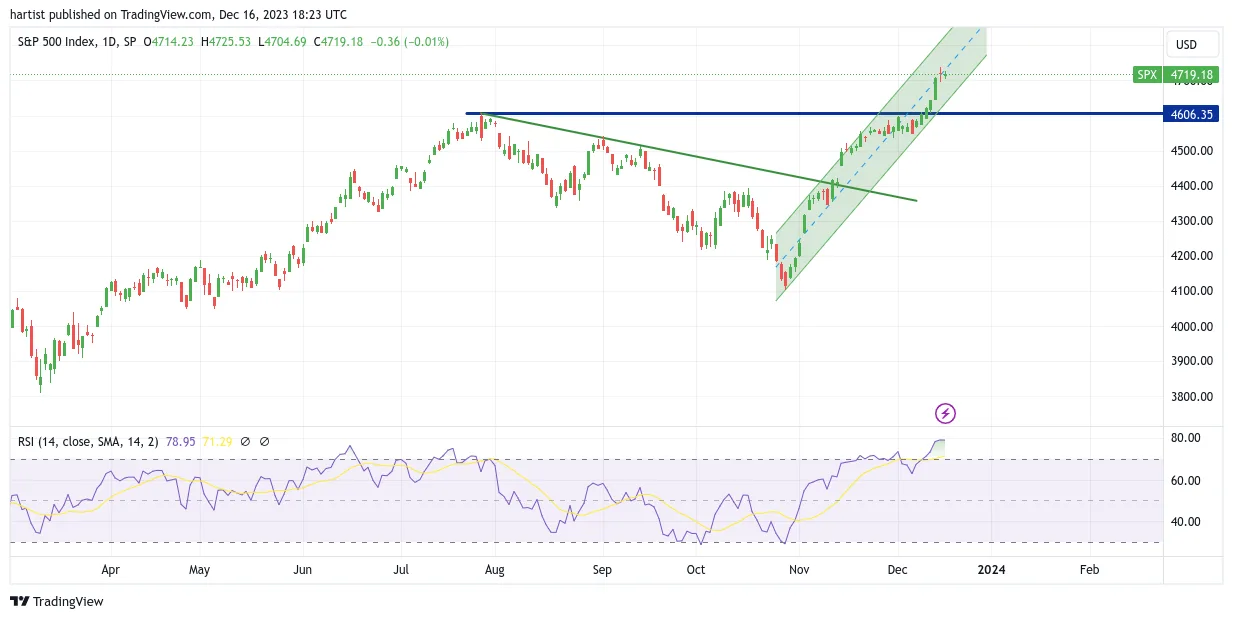Click the green SPX symbol tag
The height and width of the screenshot is (619, 1233).
click(x=1146, y=75)
